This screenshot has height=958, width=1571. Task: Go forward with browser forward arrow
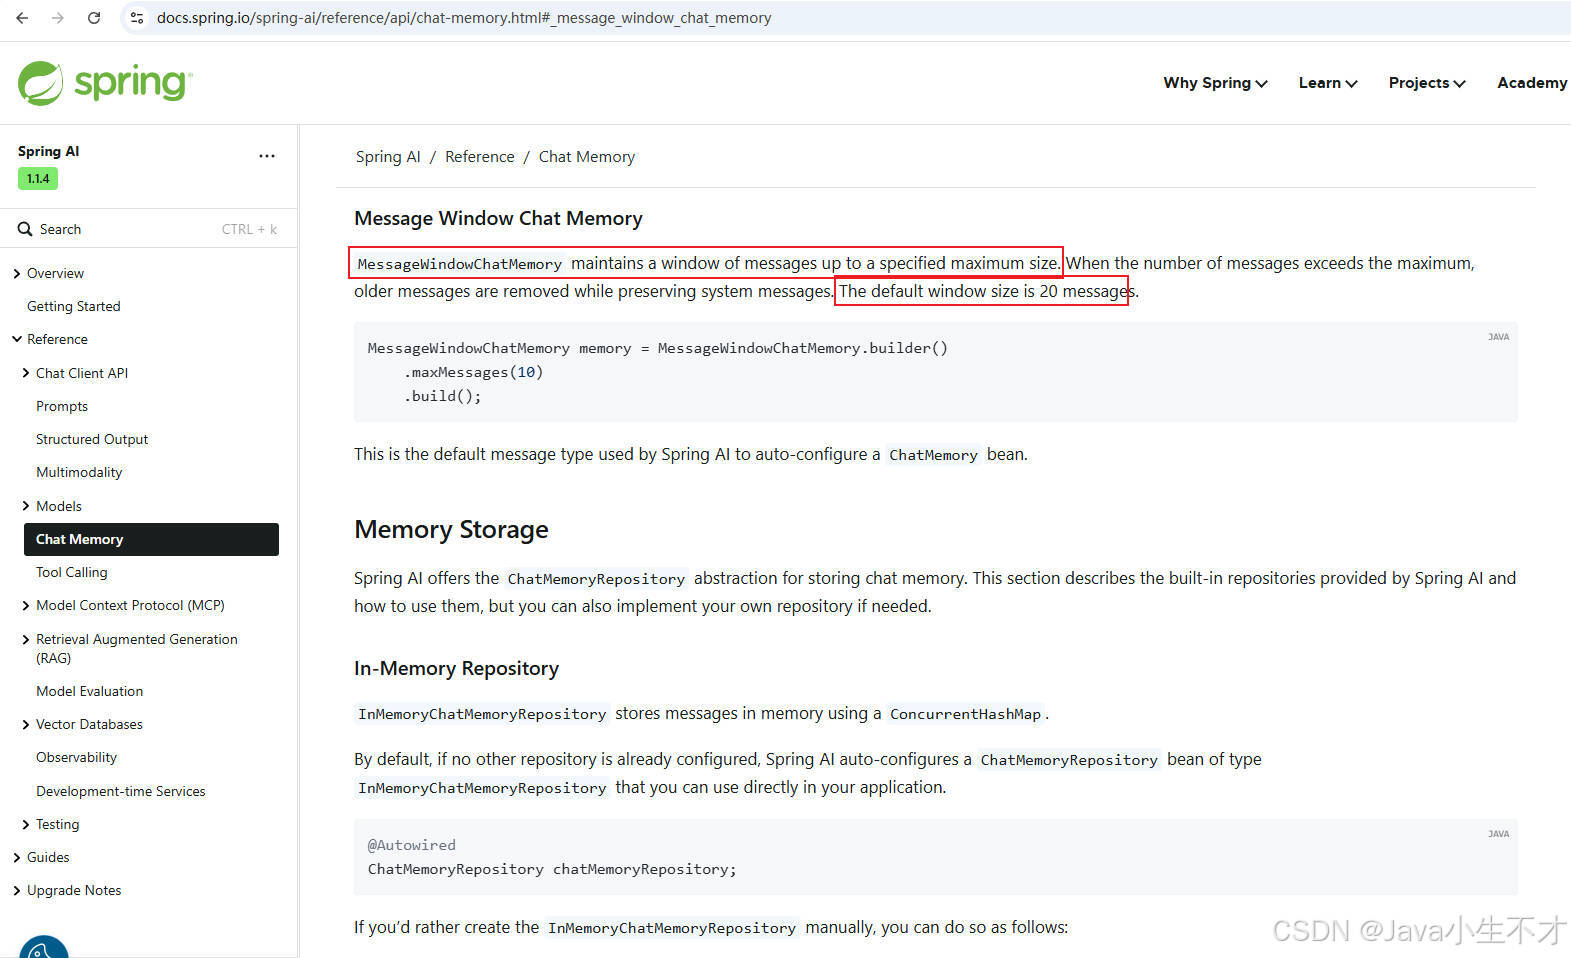click(58, 18)
